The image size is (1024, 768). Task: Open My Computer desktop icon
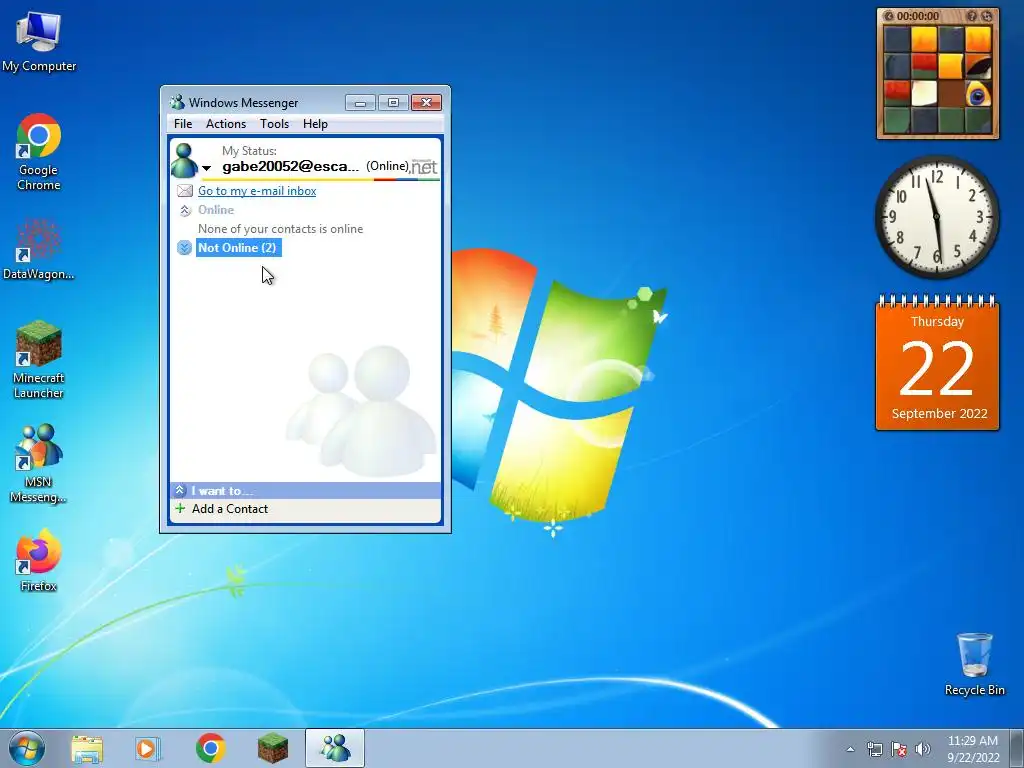point(39,42)
